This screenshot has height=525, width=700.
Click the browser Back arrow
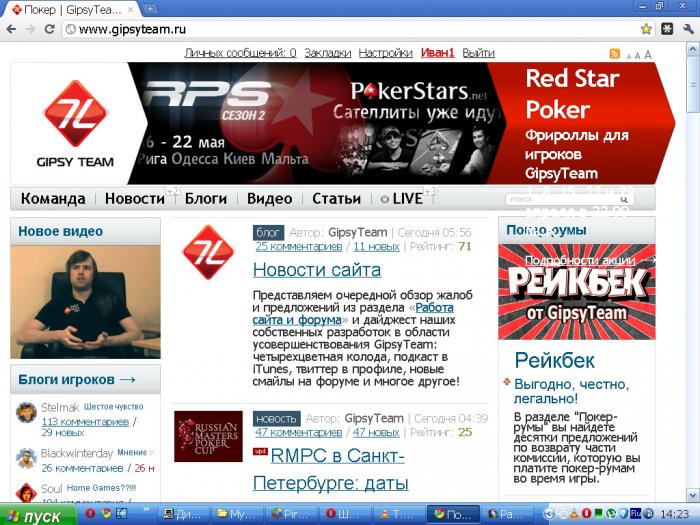pyautogui.click(x=11, y=29)
